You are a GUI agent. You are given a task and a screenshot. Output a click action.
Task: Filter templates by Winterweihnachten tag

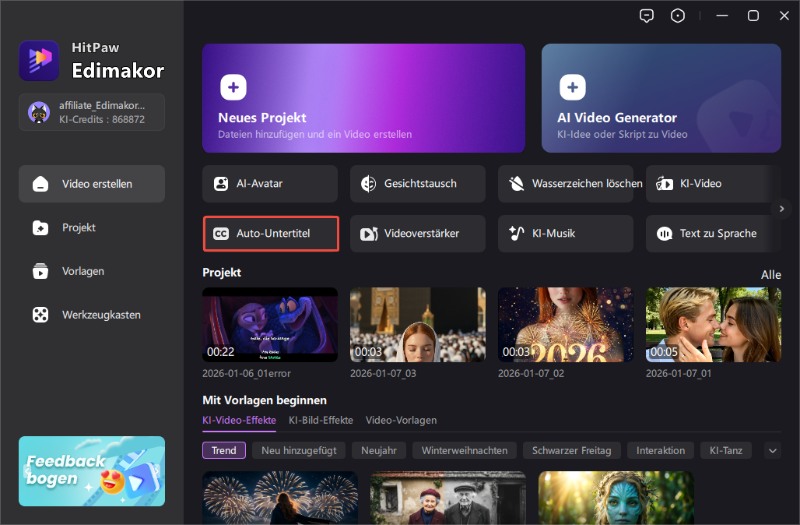[x=466, y=451]
